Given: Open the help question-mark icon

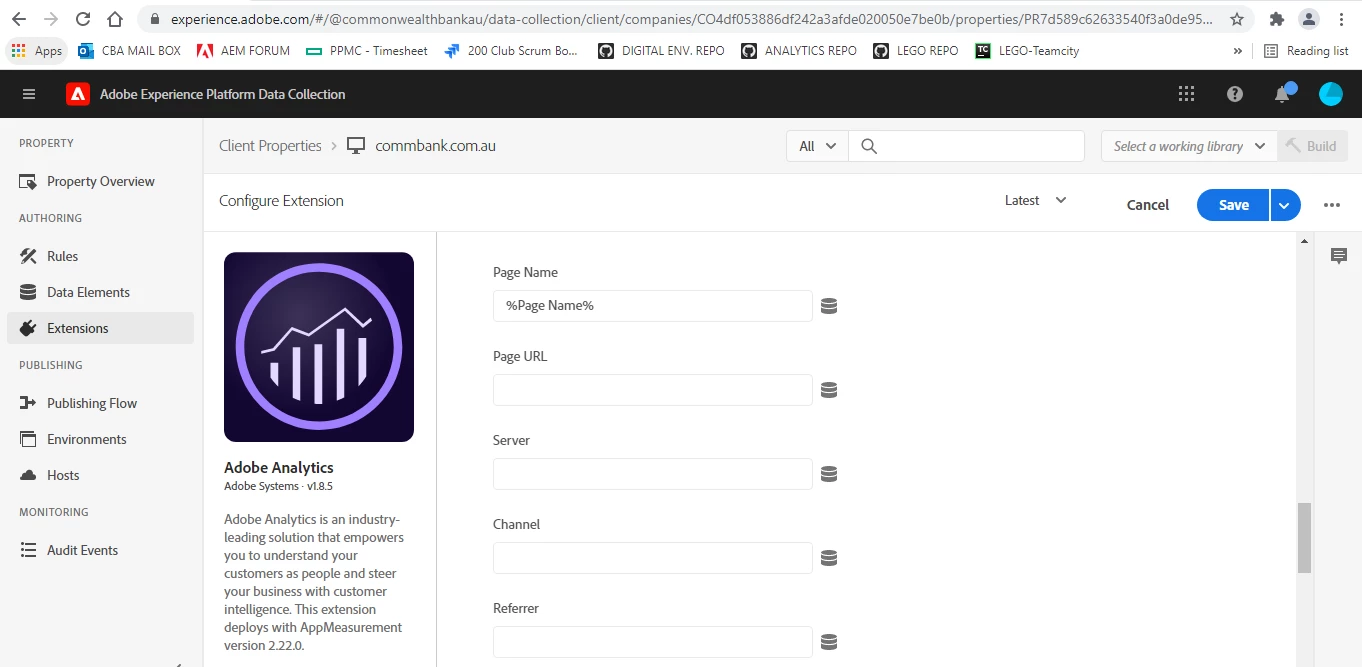Looking at the screenshot, I should coord(1235,94).
